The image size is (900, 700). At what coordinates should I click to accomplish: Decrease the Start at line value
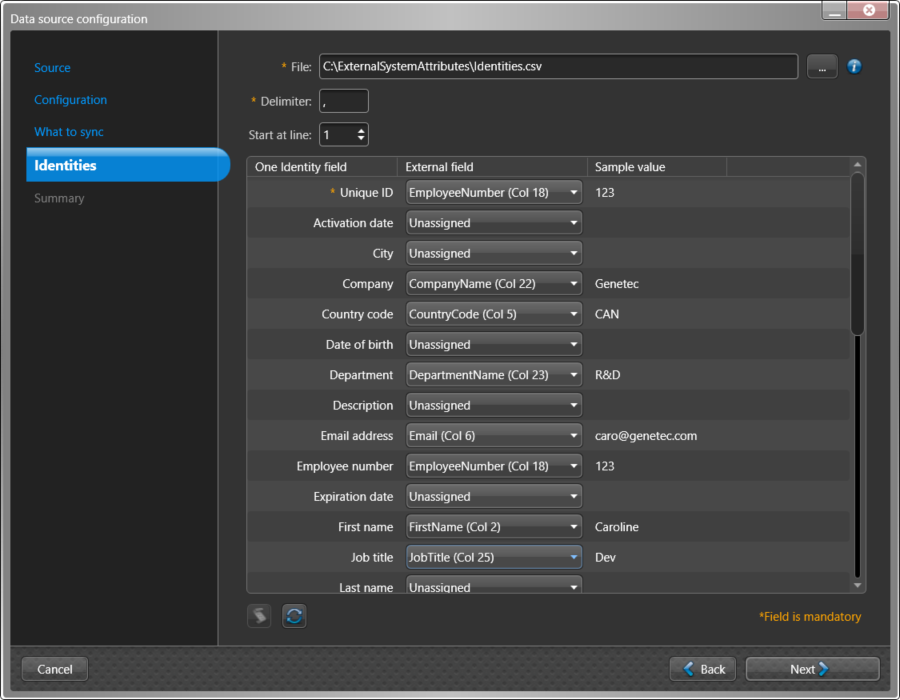[361, 139]
